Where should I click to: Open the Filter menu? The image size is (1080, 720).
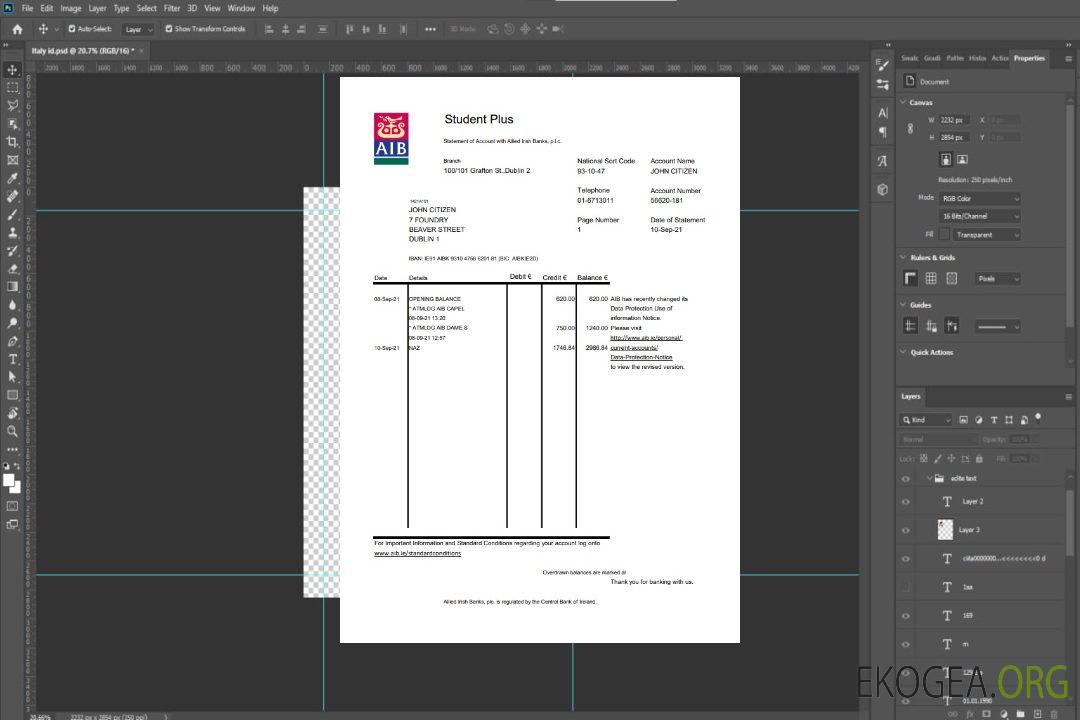click(x=172, y=8)
